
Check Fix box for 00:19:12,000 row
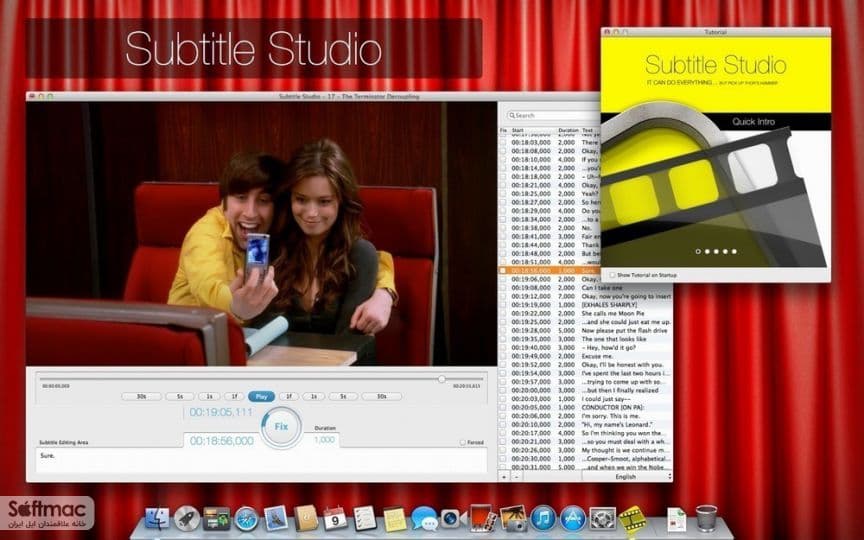[x=503, y=296]
